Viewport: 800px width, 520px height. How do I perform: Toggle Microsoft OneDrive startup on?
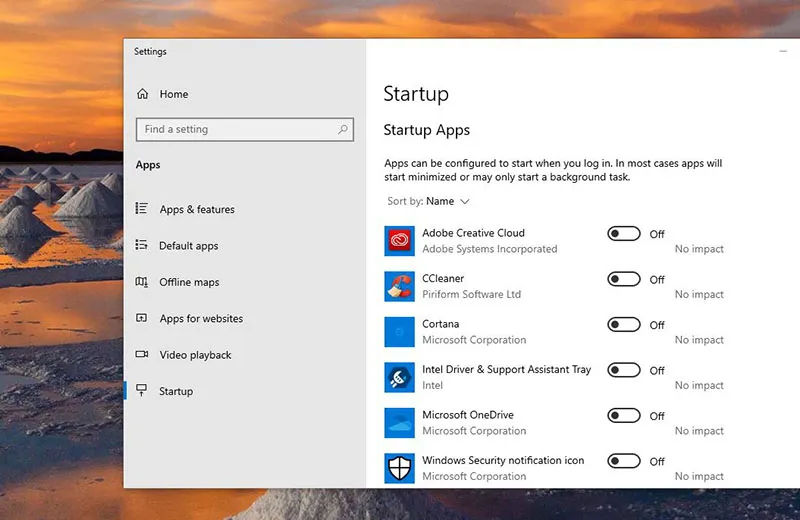(x=624, y=416)
